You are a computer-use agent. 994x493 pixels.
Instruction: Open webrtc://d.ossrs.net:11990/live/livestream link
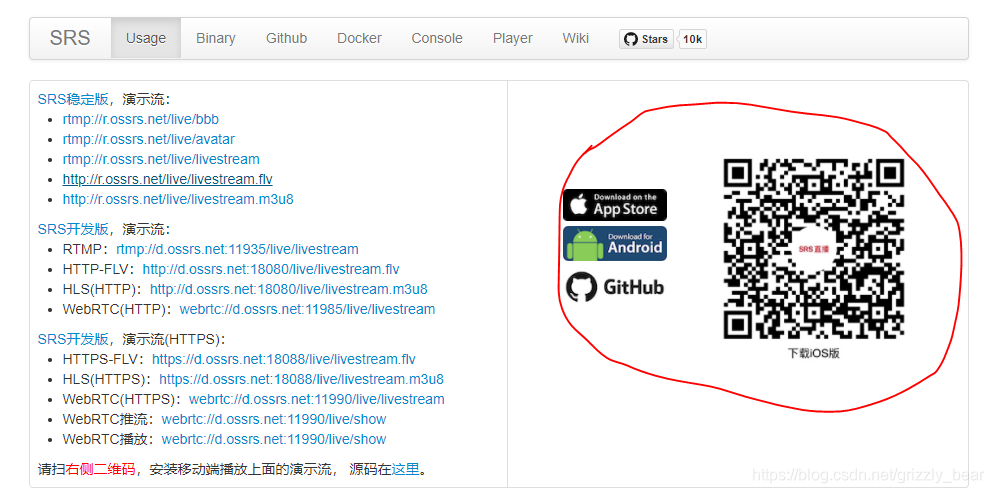coord(316,399)
